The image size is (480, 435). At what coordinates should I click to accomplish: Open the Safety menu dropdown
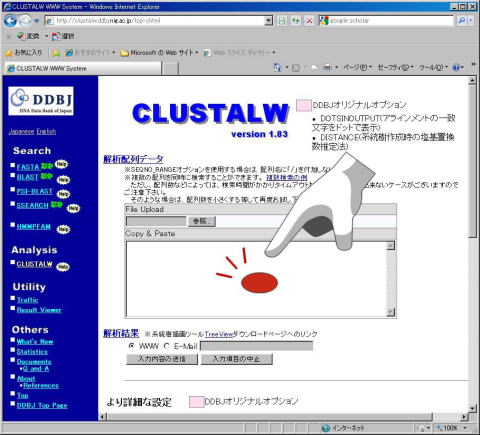click(x=395, y=67)
